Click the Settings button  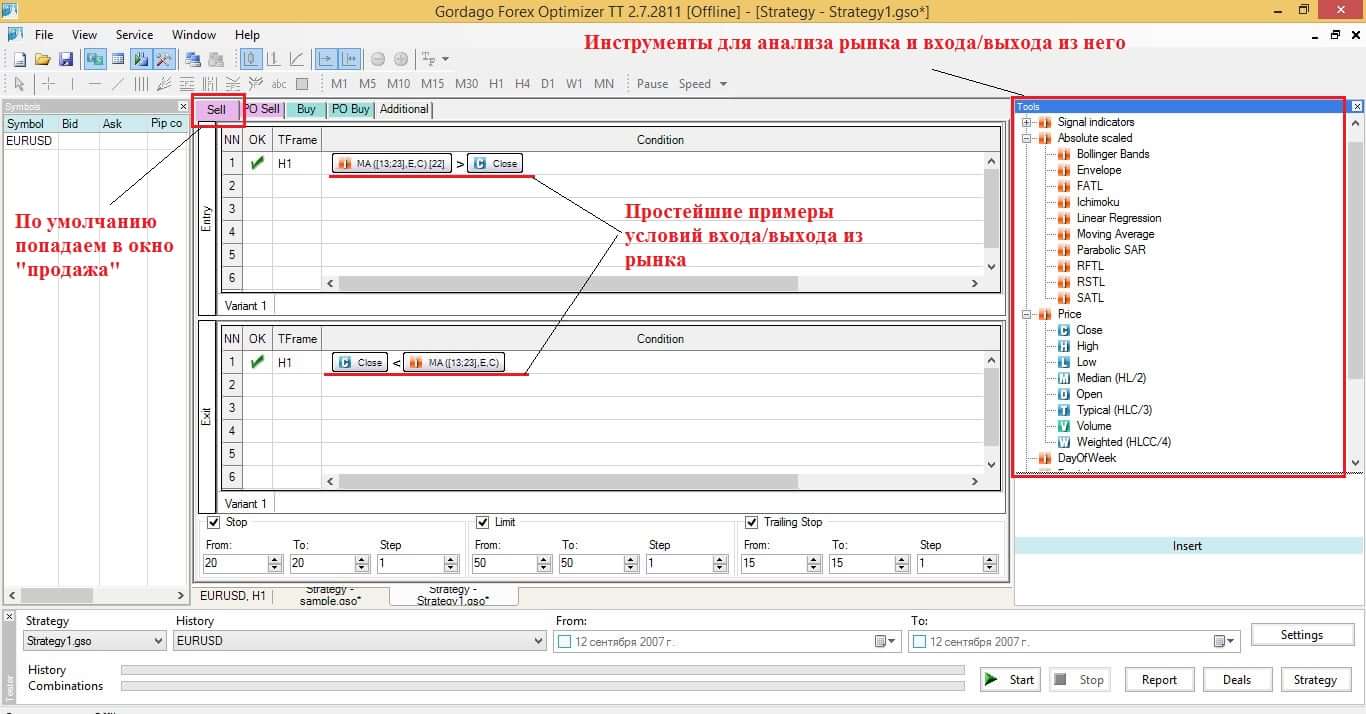1301,635
